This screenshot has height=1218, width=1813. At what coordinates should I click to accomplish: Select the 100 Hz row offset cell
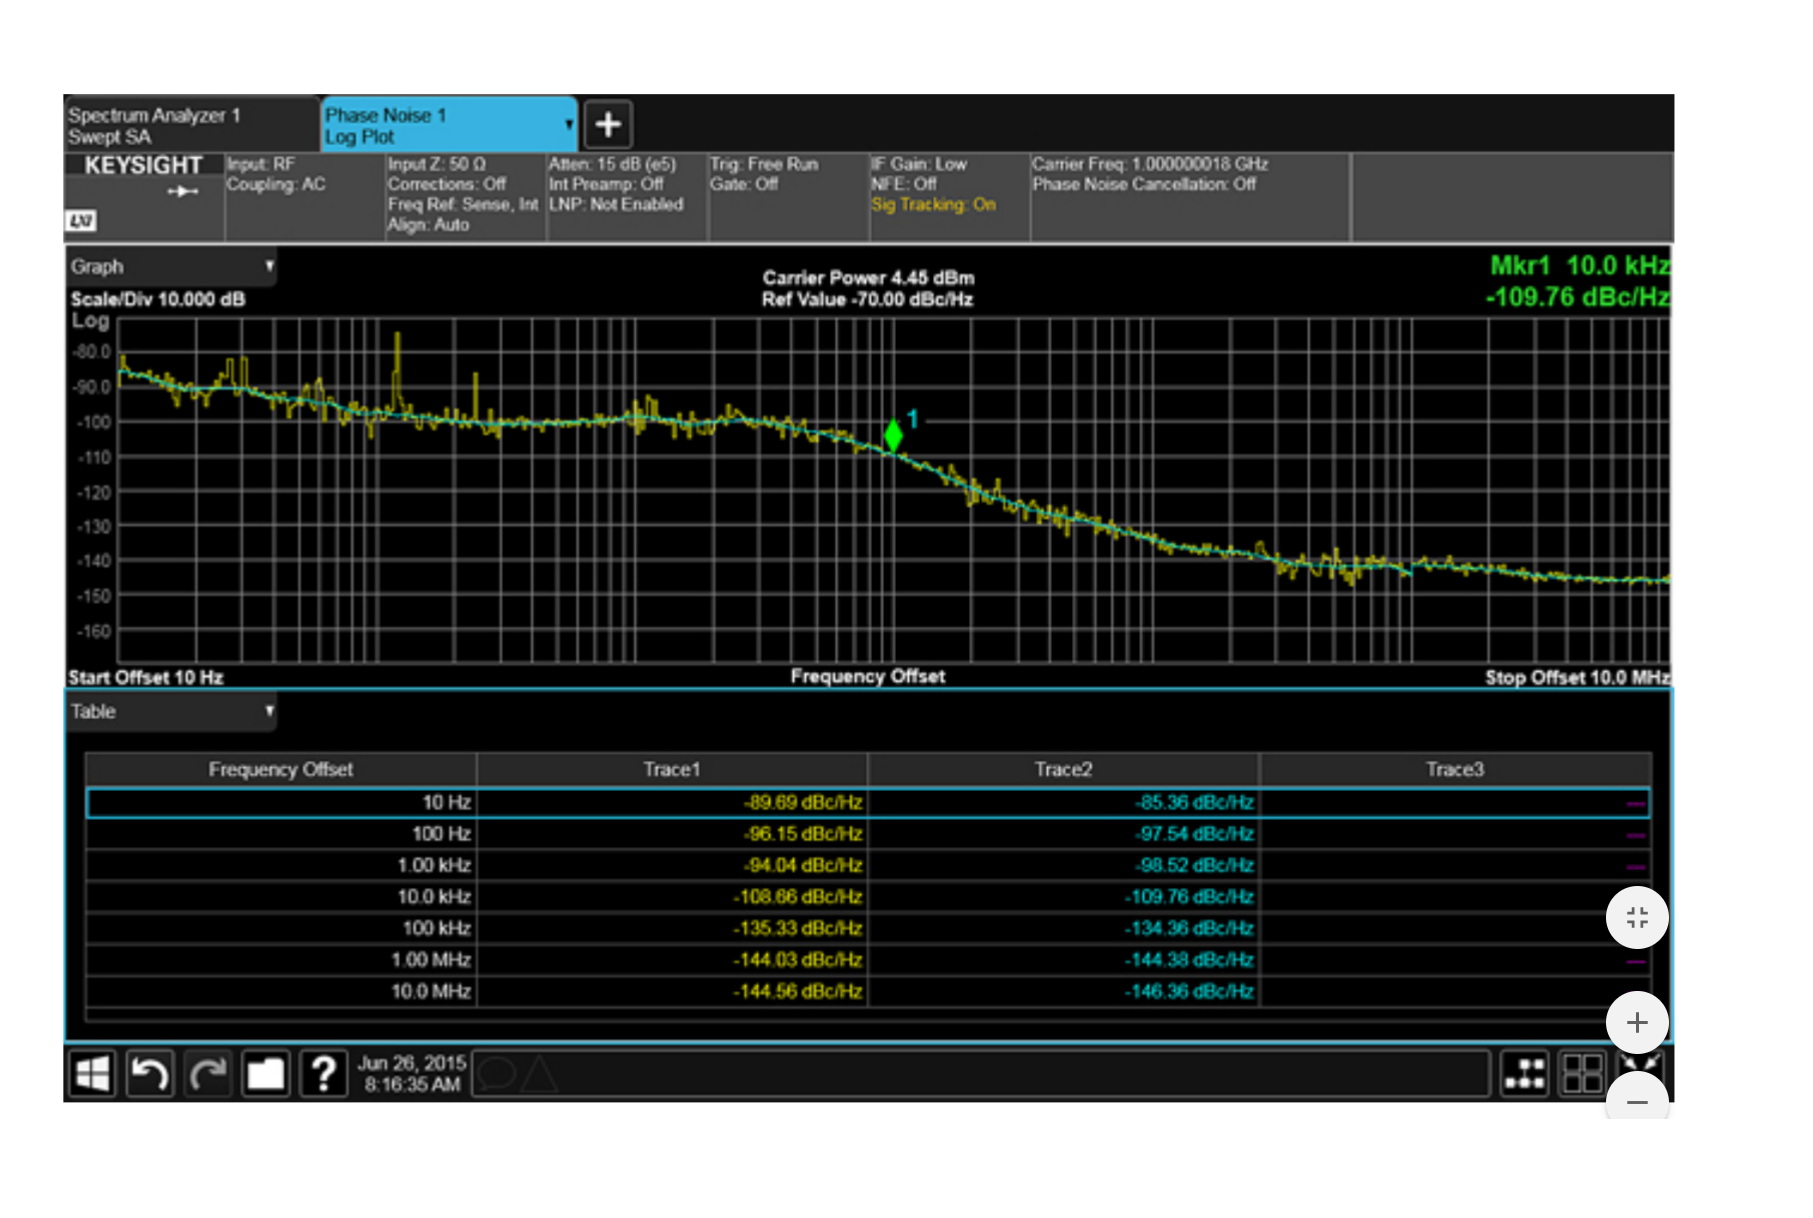[282, 834]
